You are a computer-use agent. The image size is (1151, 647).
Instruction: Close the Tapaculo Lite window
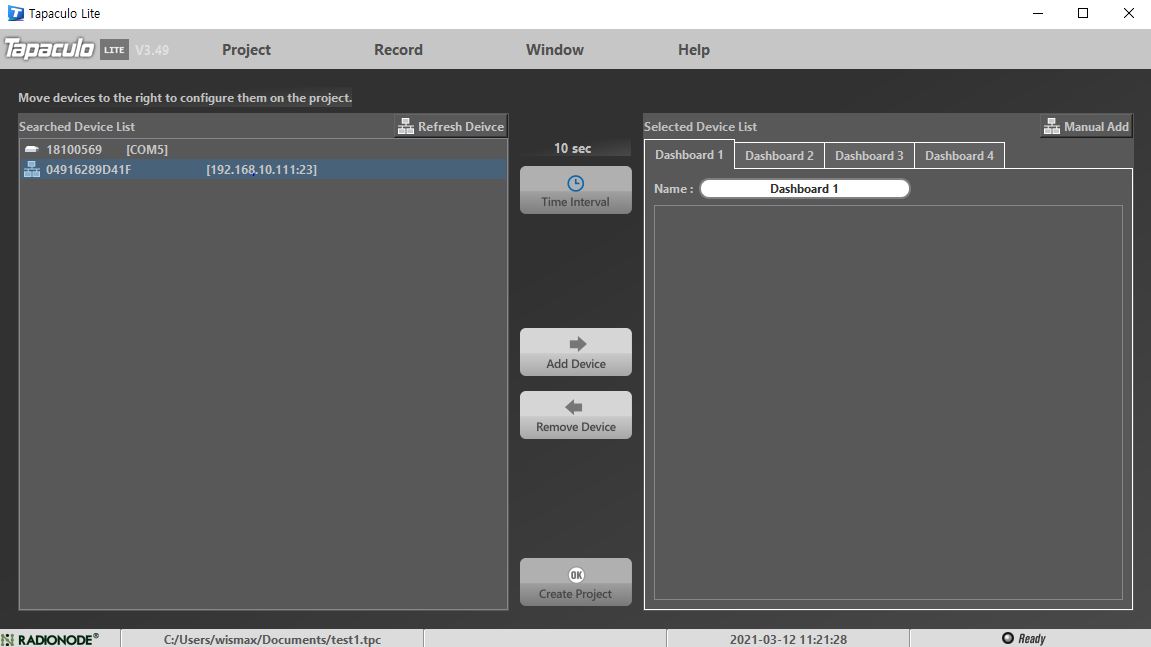tap(1129, 13)
